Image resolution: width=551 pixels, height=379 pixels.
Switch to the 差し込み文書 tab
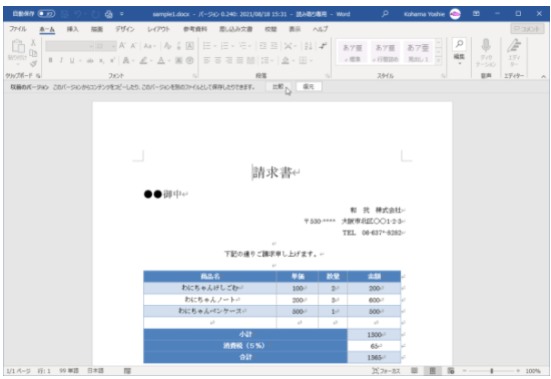click(236, 29)
